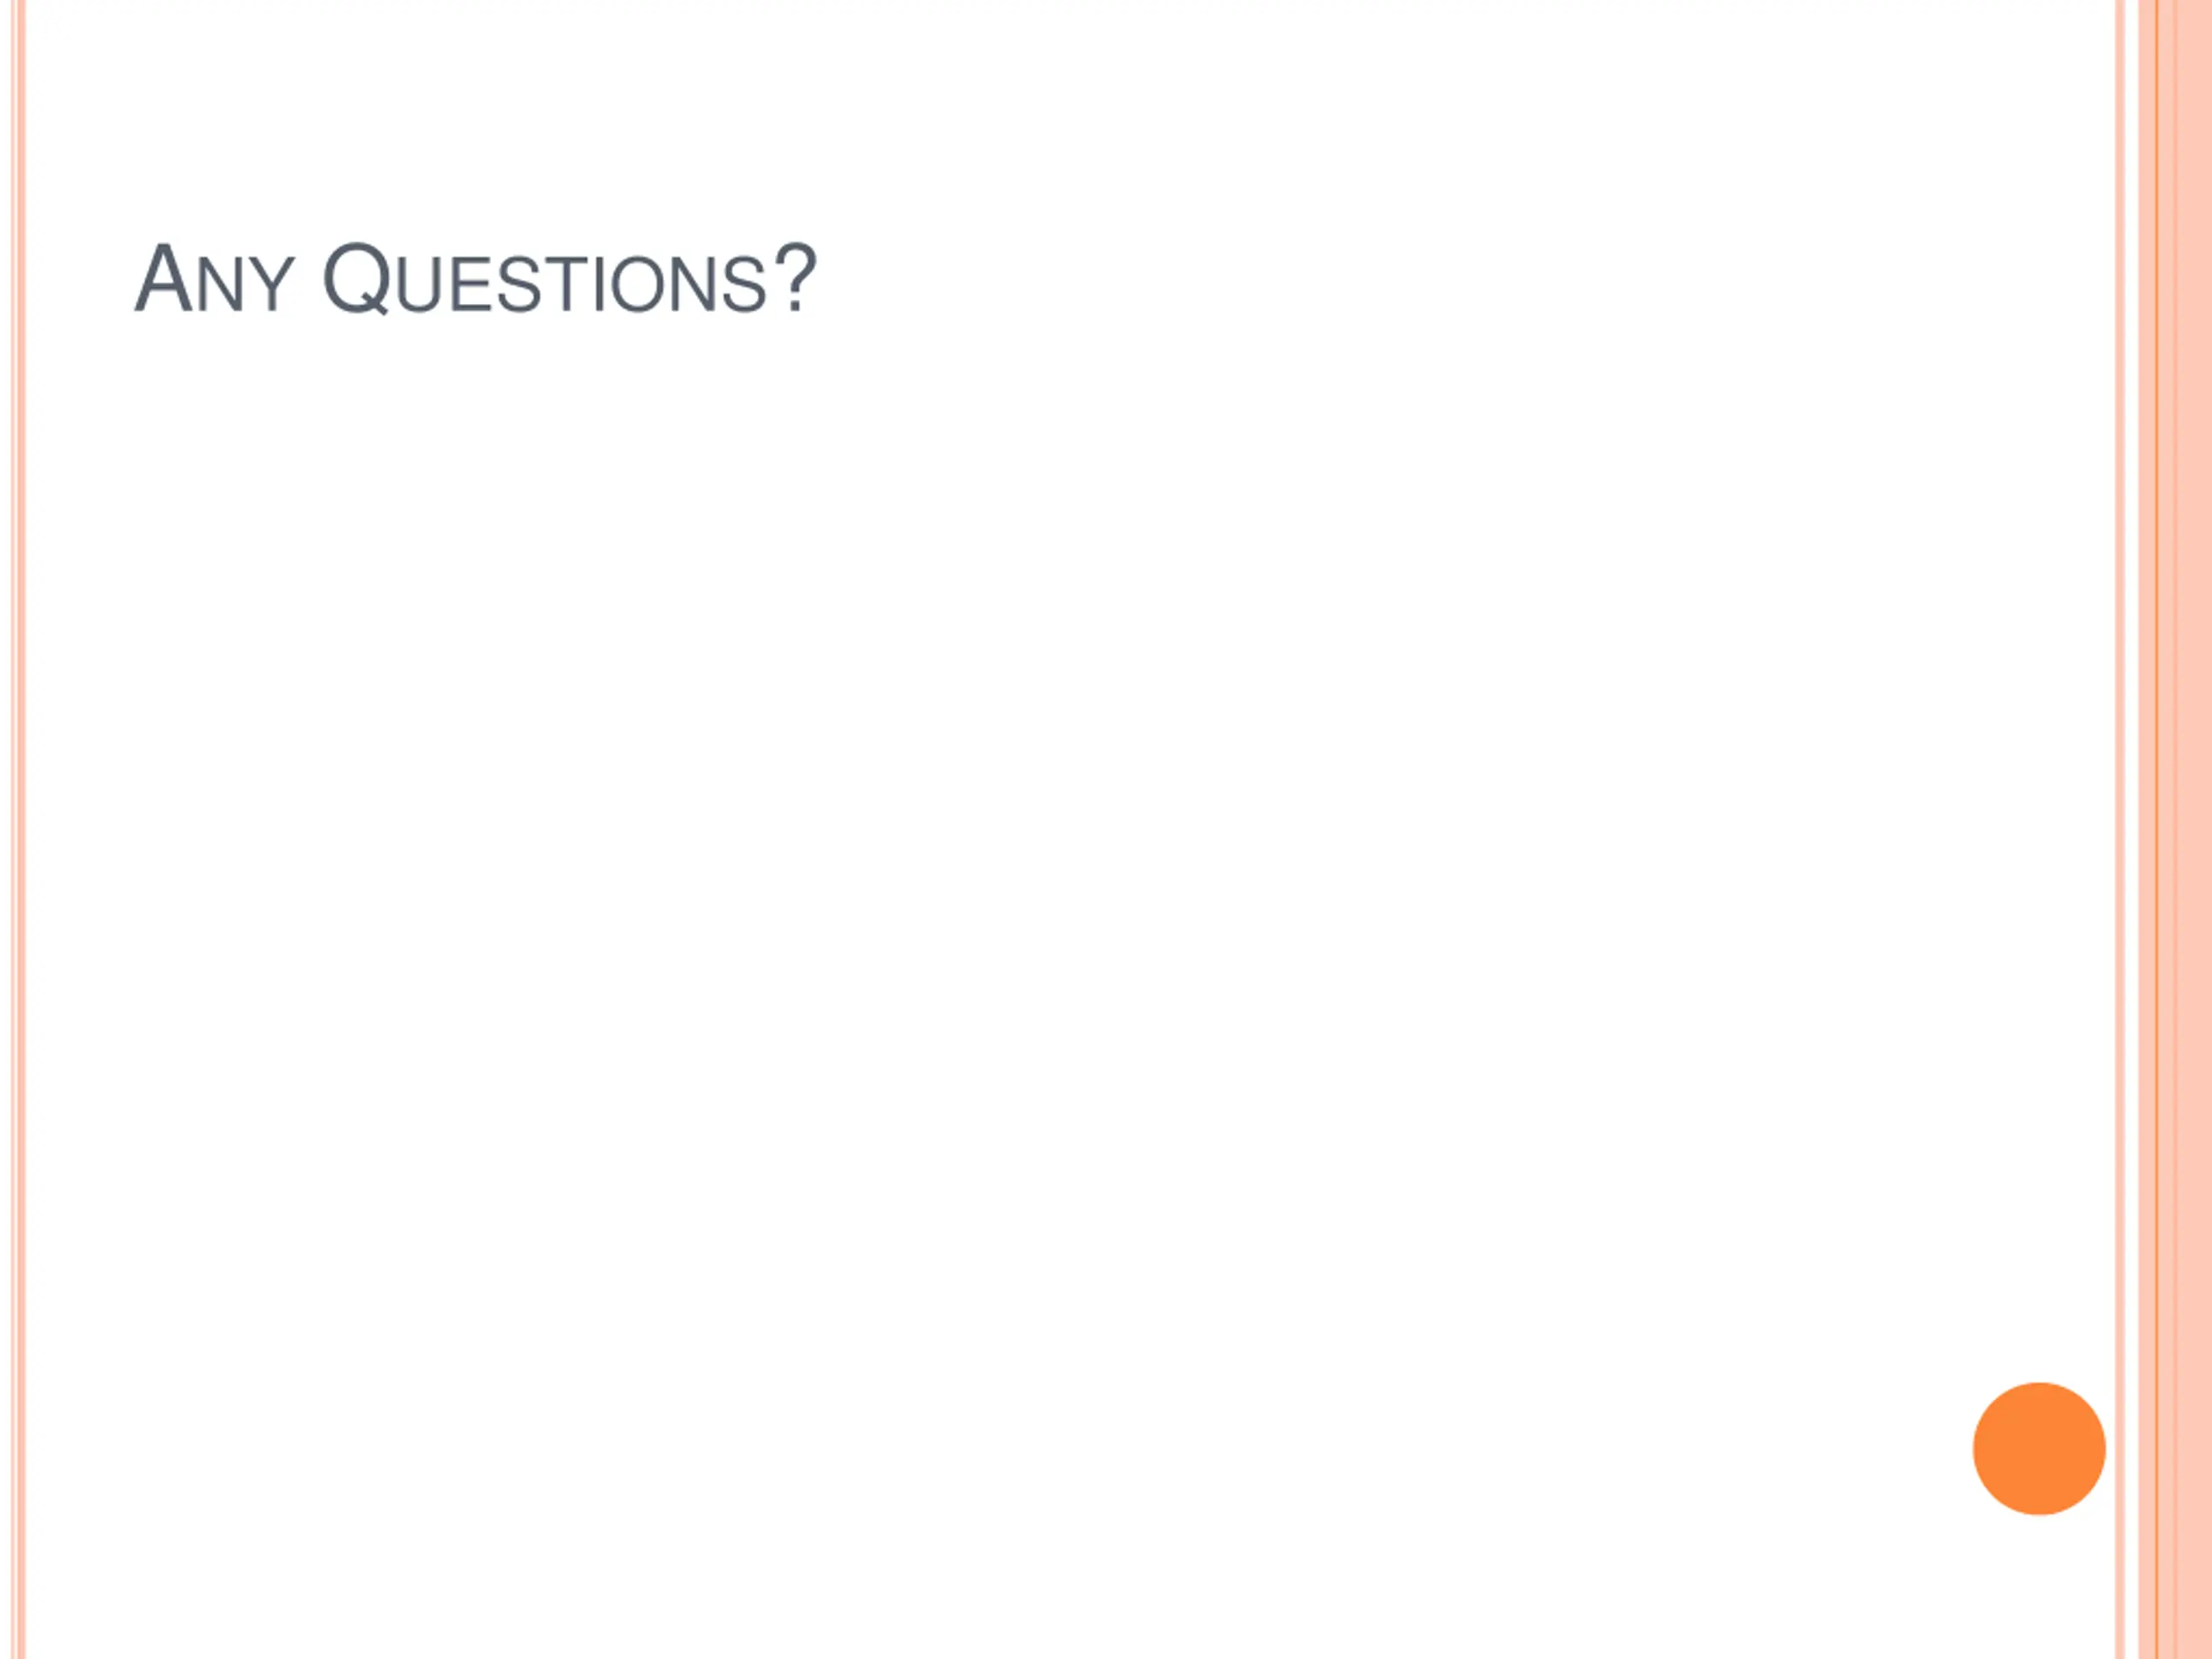Click the thin peach stripe on left edge
This screenshot has width=2212, height=1659.
18,829
